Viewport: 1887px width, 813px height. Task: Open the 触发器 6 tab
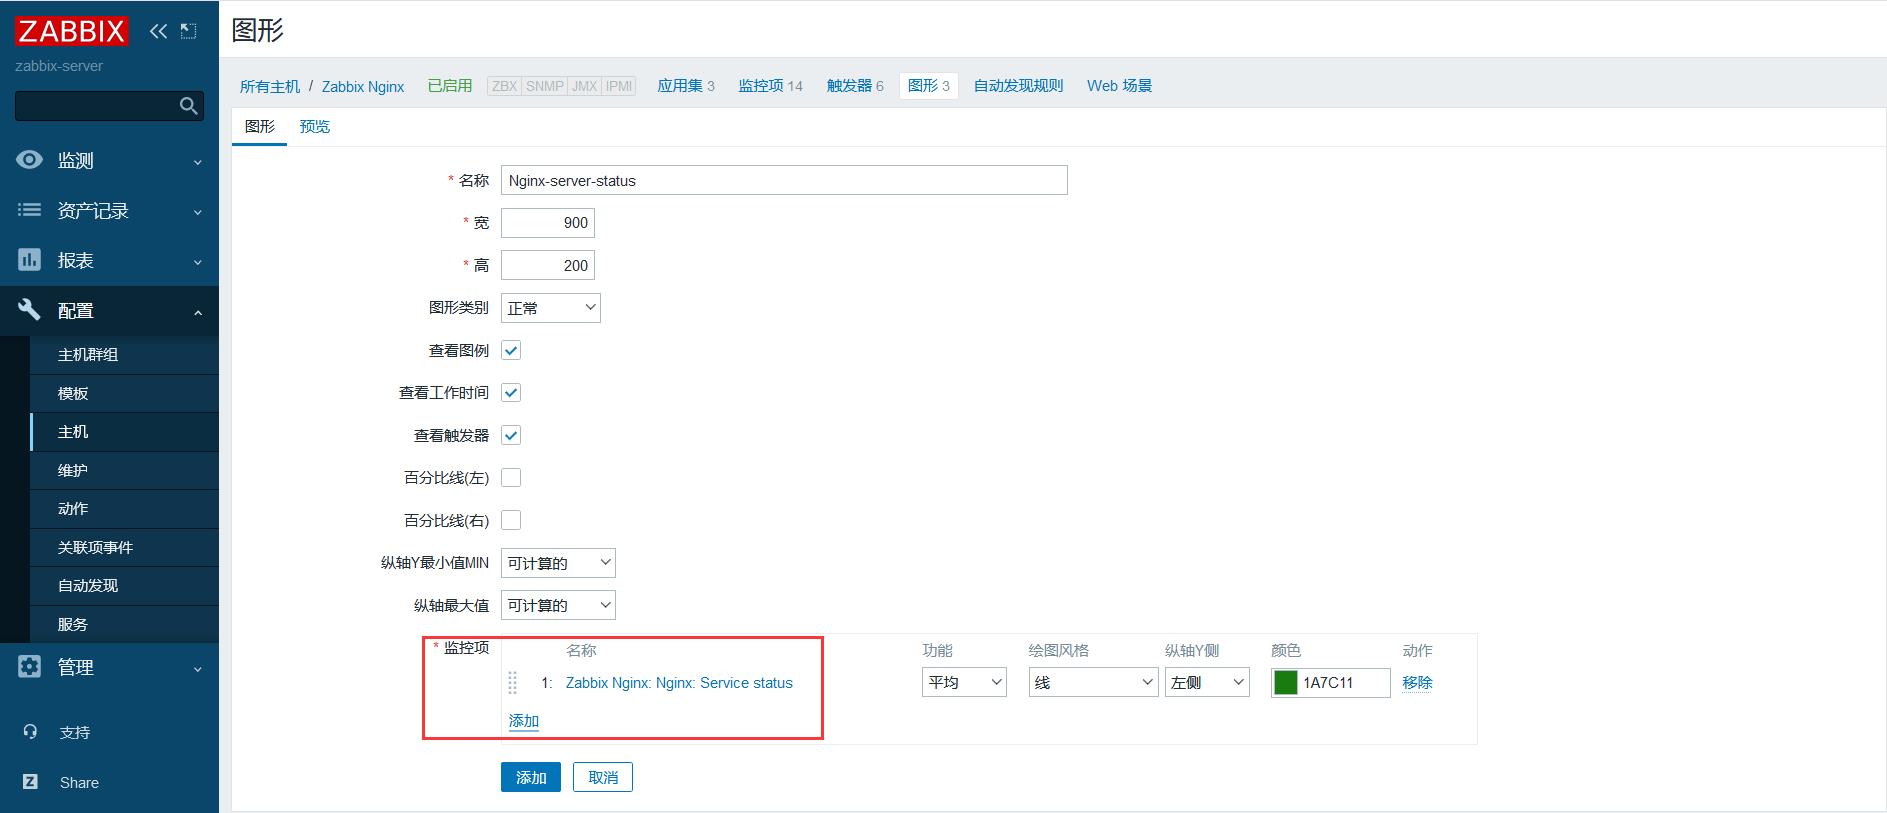pyautogui.click(x=855, y=86)
